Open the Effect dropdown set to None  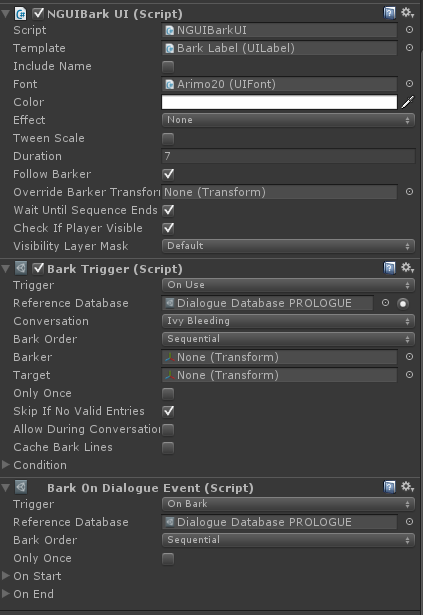pyautogui.click(x=288, y=120)
